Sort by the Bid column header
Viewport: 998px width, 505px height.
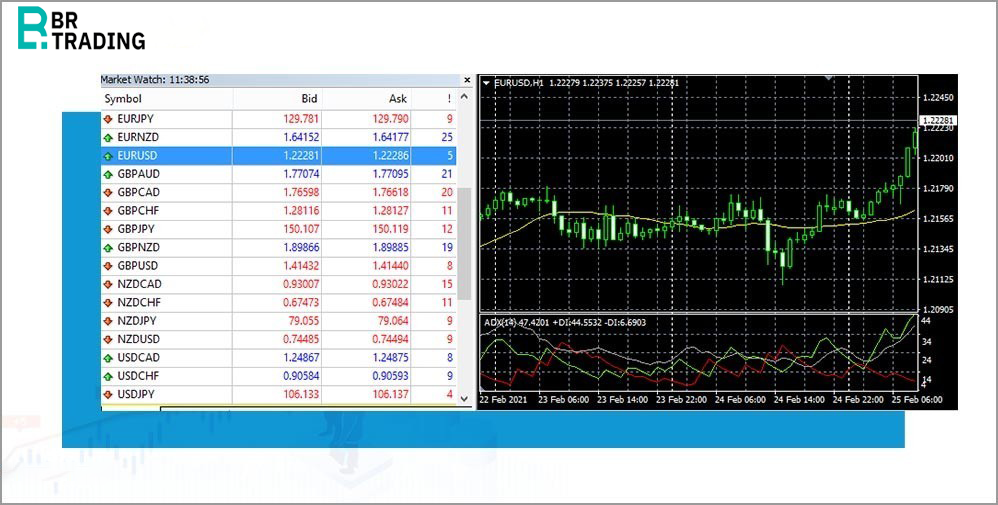(309, 99)
